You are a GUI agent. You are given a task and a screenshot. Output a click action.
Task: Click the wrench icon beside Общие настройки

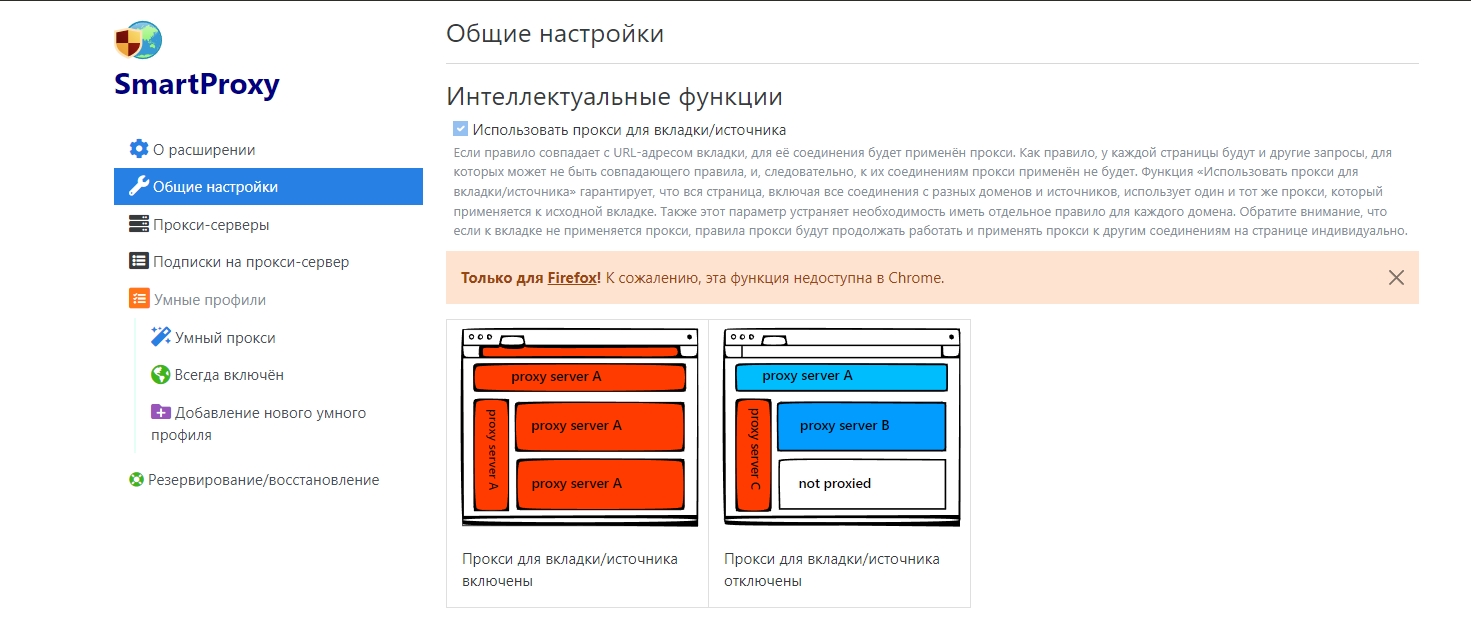click(x=139, y=186)
